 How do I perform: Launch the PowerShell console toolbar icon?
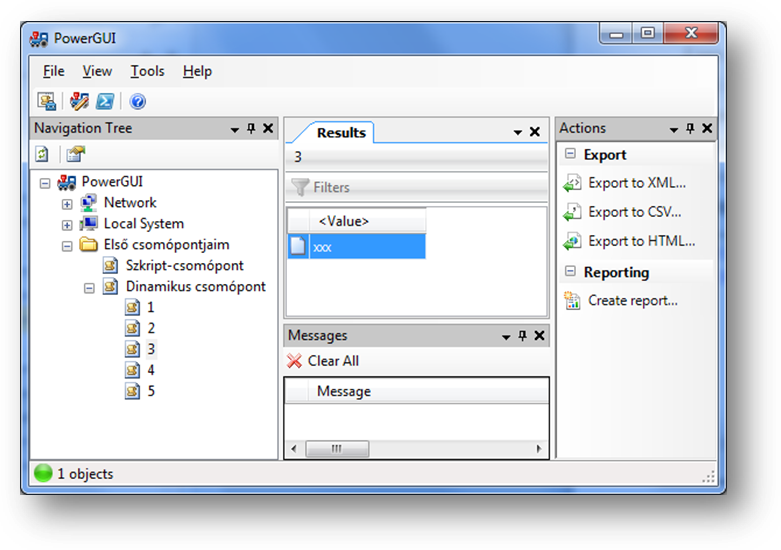[x=105, y=101]
